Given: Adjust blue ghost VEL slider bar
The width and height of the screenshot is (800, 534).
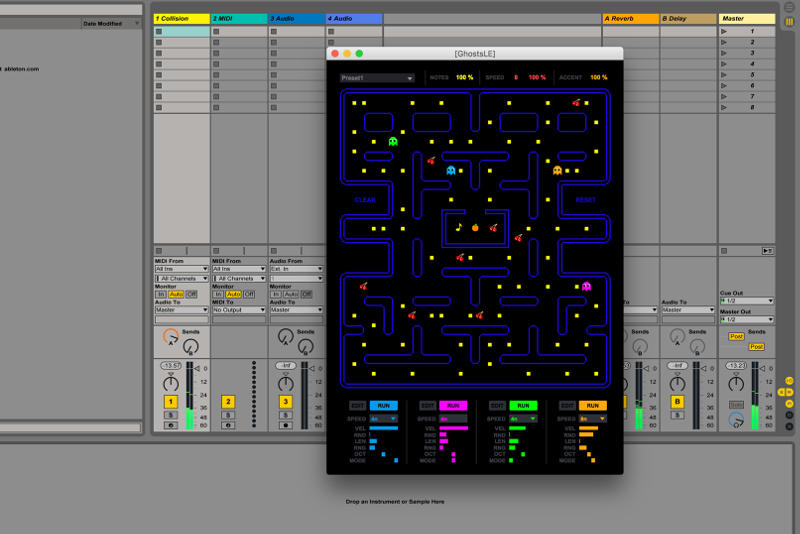Looking at the screenshot, I should click(383, 428).
